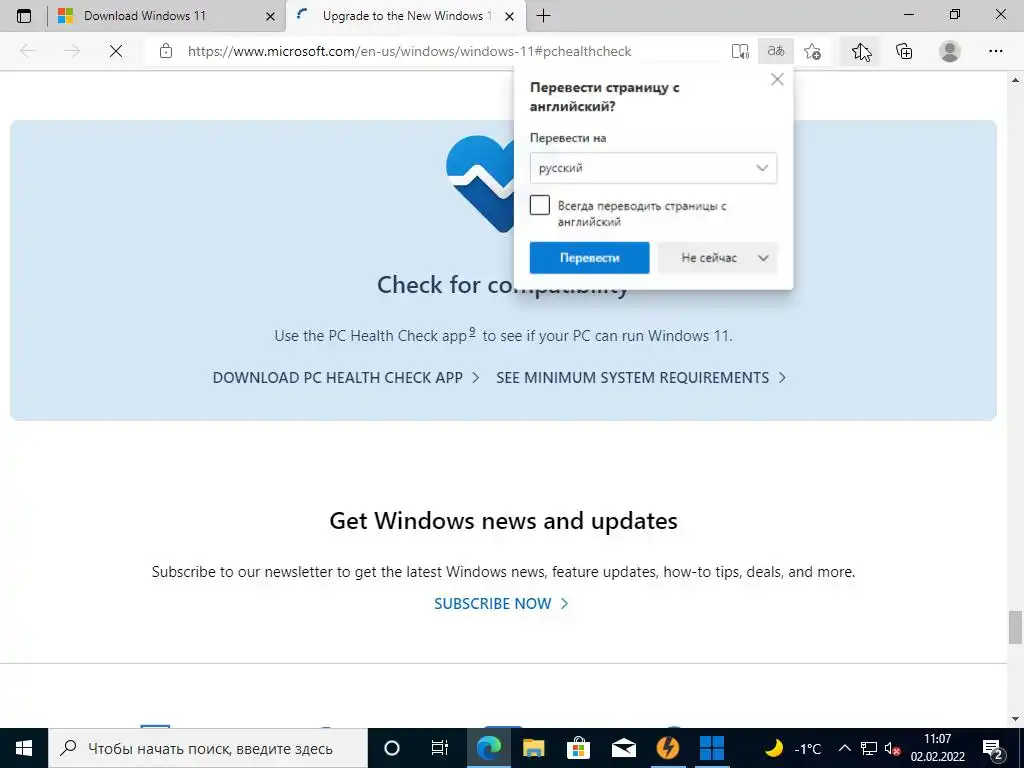Viewport: 1024px width, 768px height.
Task: Click the muted volume tray icon
Action: (x=893, y=748)
